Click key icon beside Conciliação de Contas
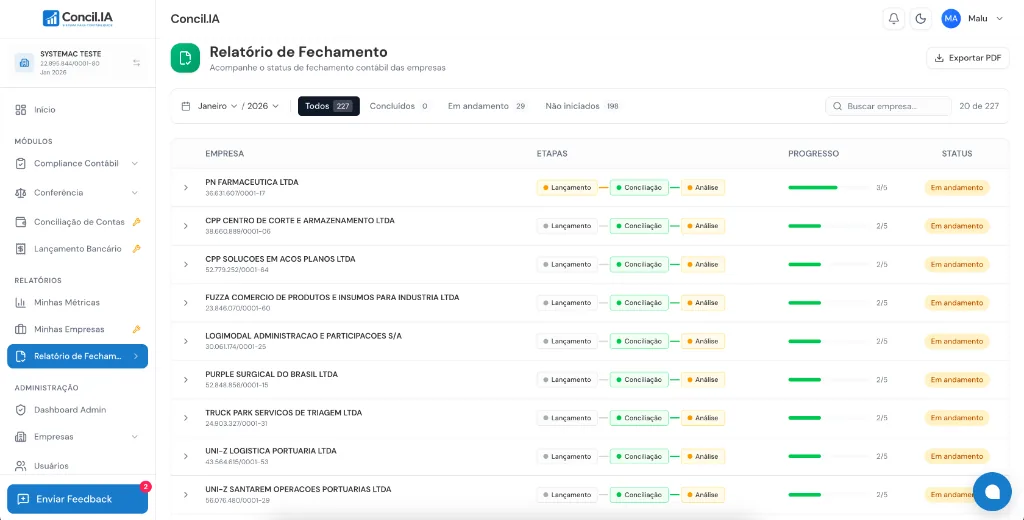Viewport: 1024px width, 520px height. click(136, 222)
